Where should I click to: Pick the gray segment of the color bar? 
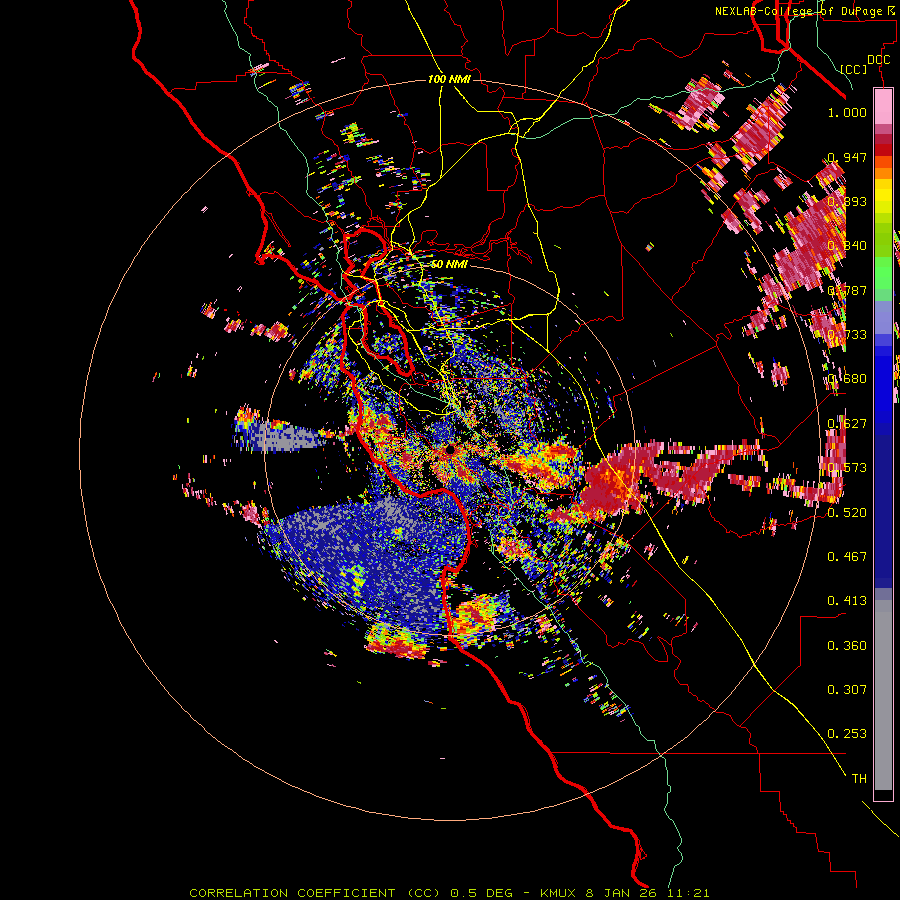(883, 695)
